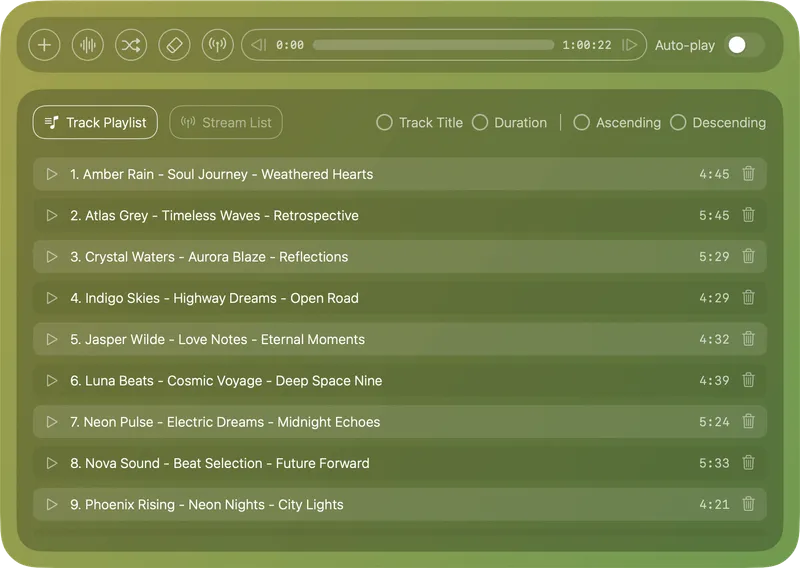Click the 4:32 duration value
Image resolution: width=800 pixels, height=568 pixels.
[714, 339]
